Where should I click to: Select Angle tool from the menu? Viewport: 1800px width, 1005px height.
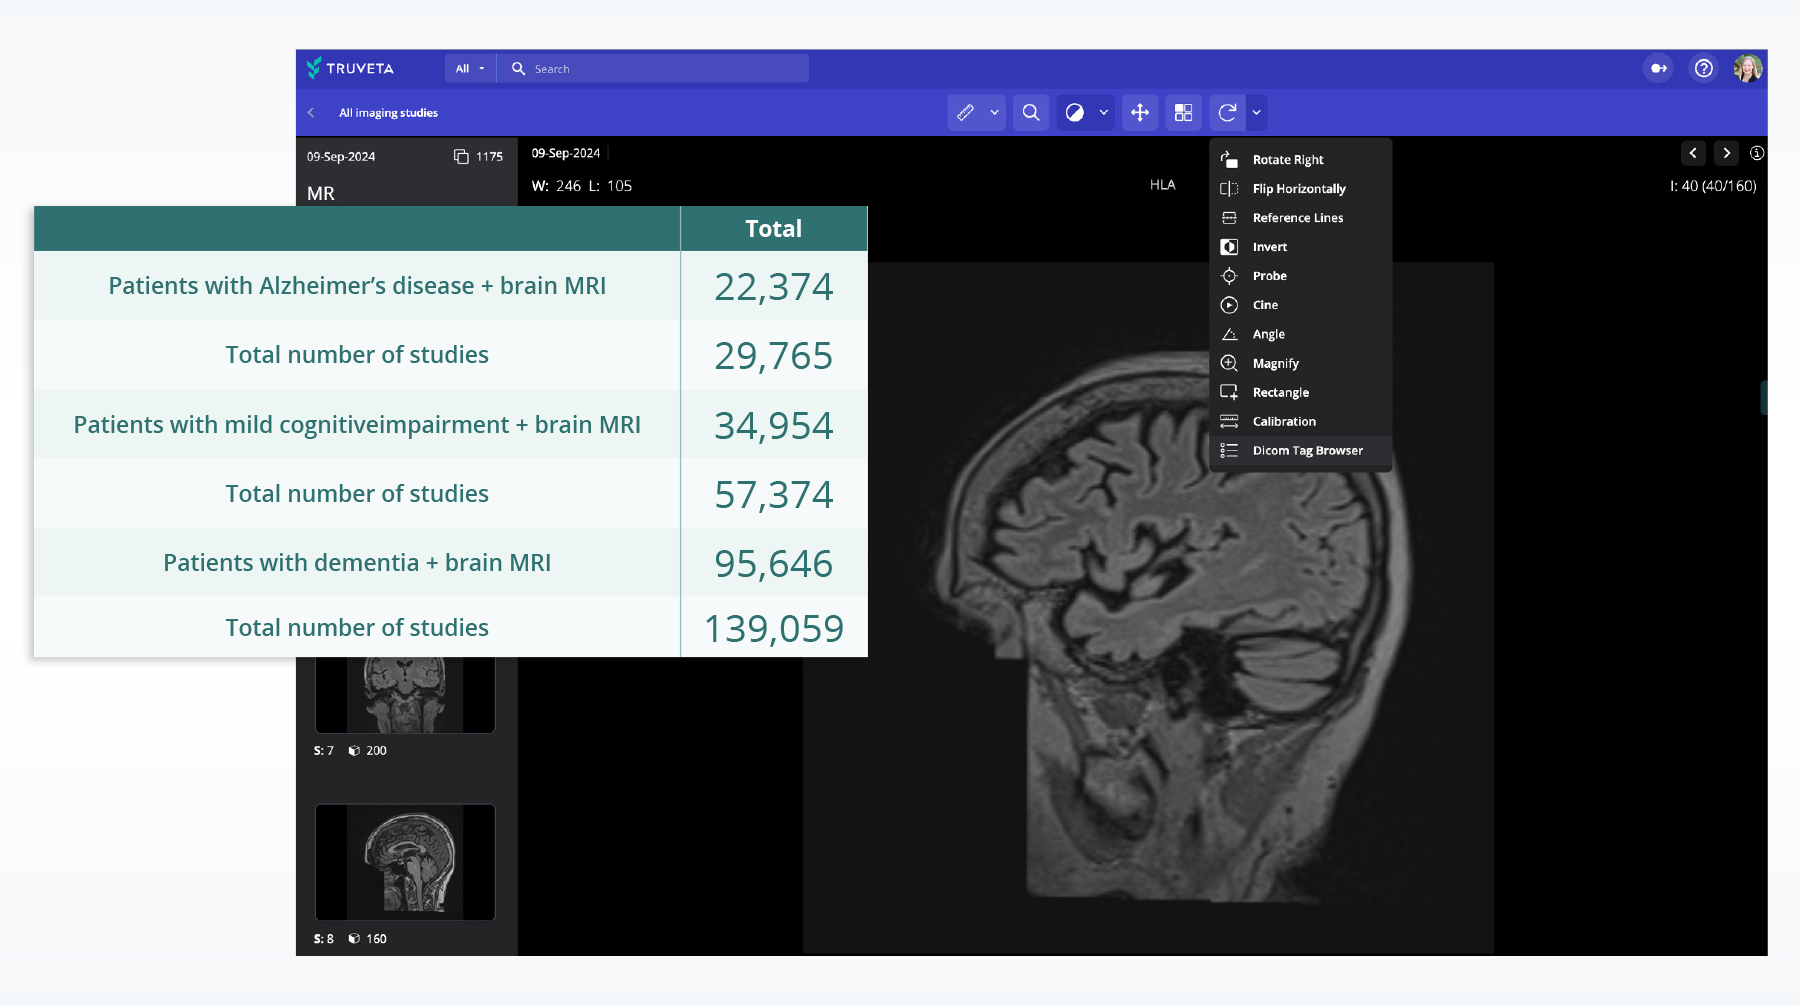1301,334
